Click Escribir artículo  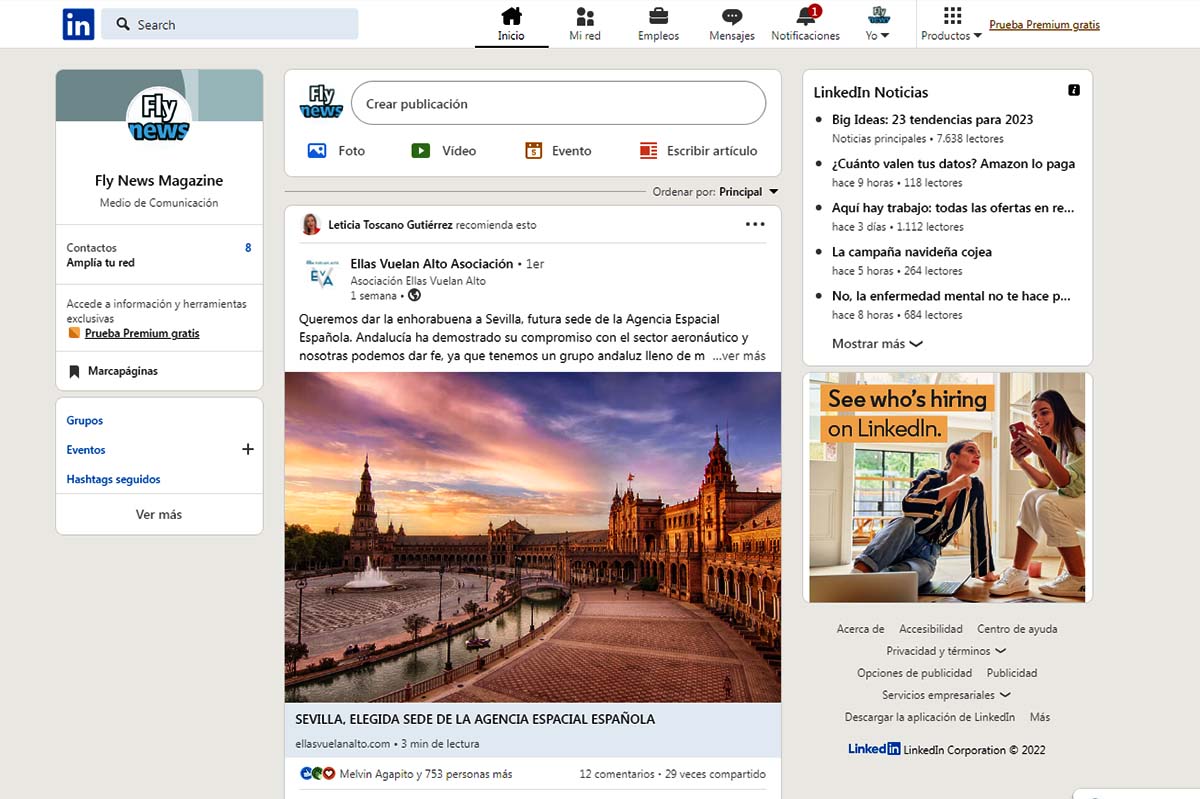699,151
